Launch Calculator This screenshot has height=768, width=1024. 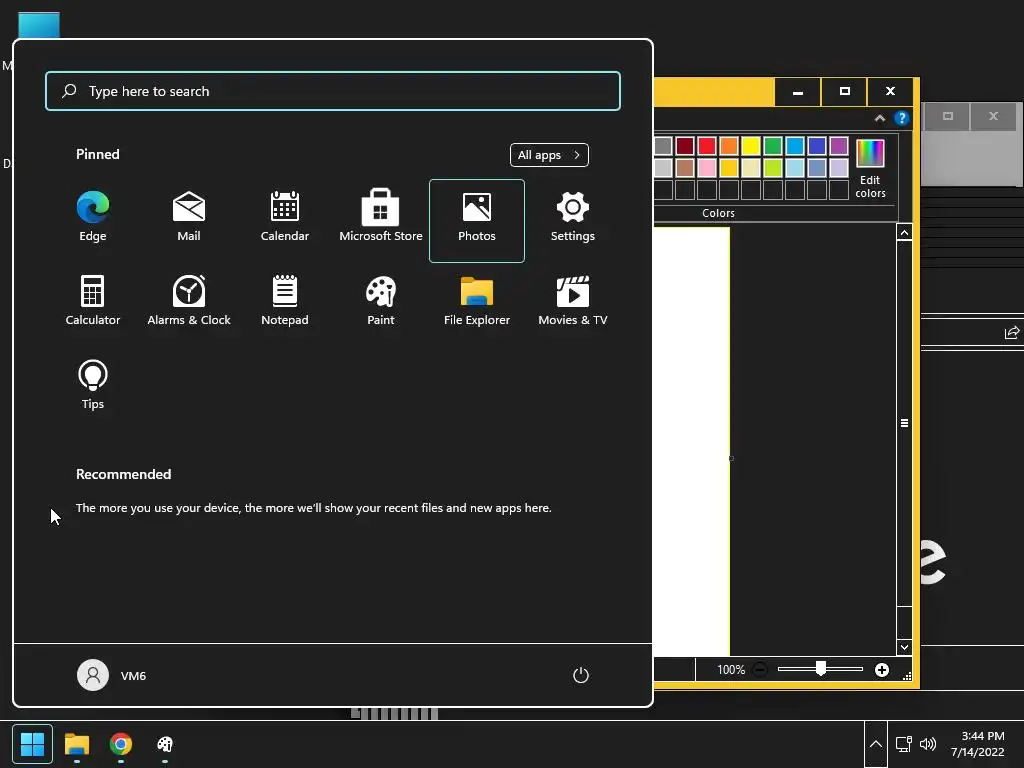coord(93,301)
